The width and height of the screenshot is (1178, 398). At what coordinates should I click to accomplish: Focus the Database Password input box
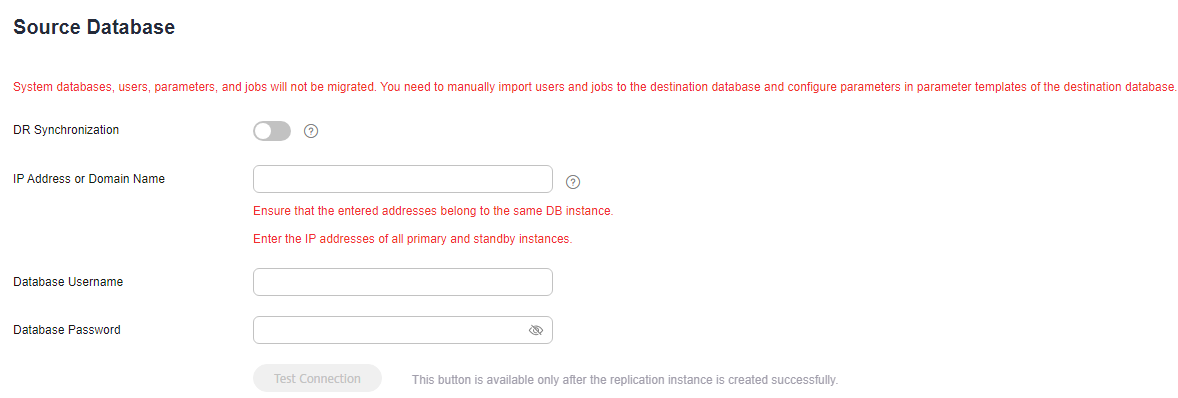(403, 330)
